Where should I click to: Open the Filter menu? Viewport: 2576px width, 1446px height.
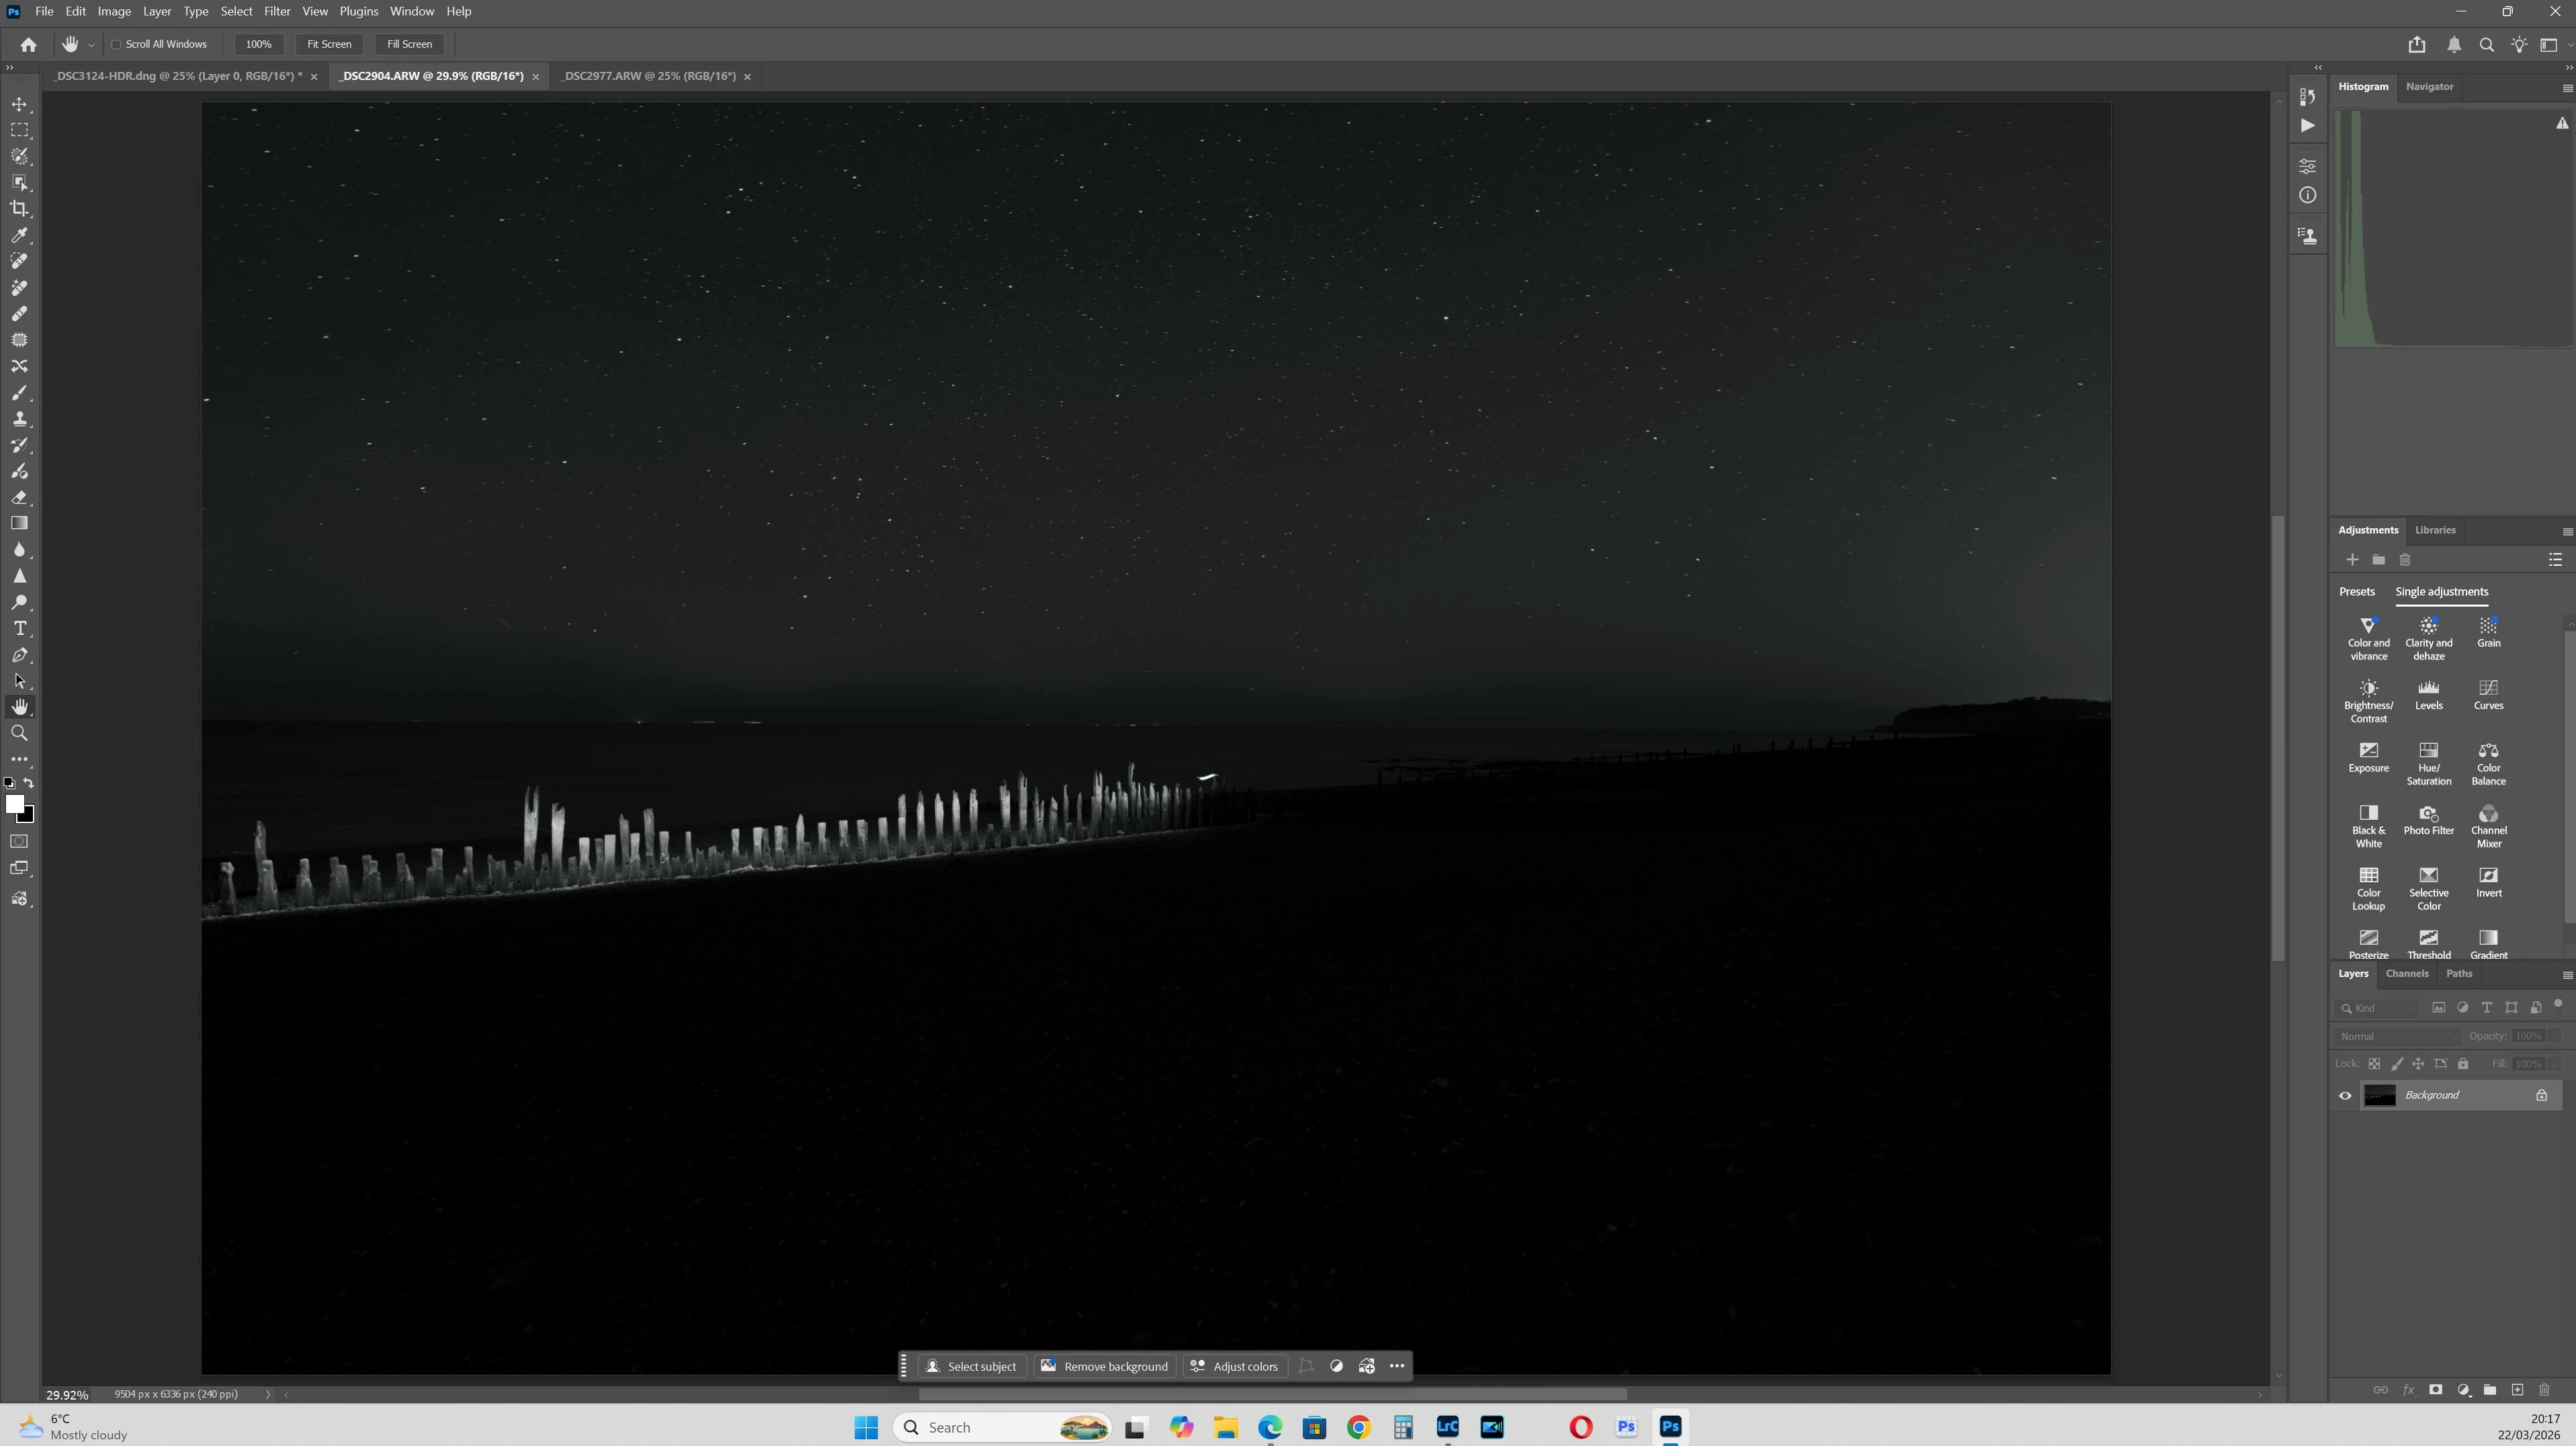(x=277, y=11)
